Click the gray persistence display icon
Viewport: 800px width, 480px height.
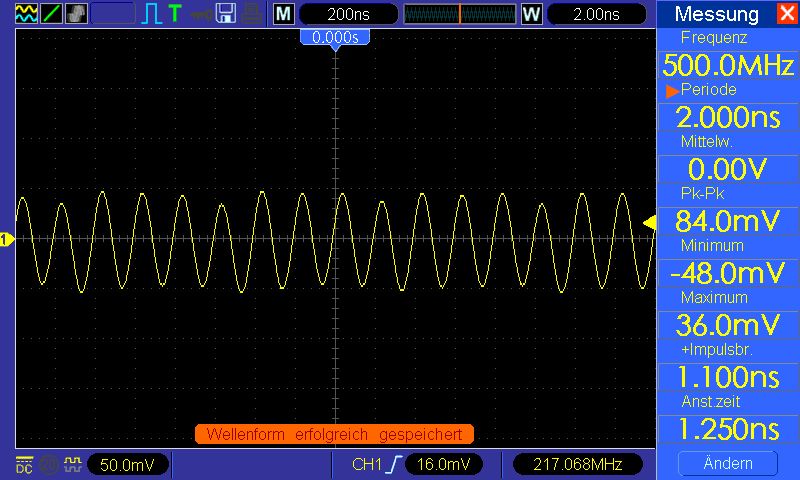click(77, 13)
